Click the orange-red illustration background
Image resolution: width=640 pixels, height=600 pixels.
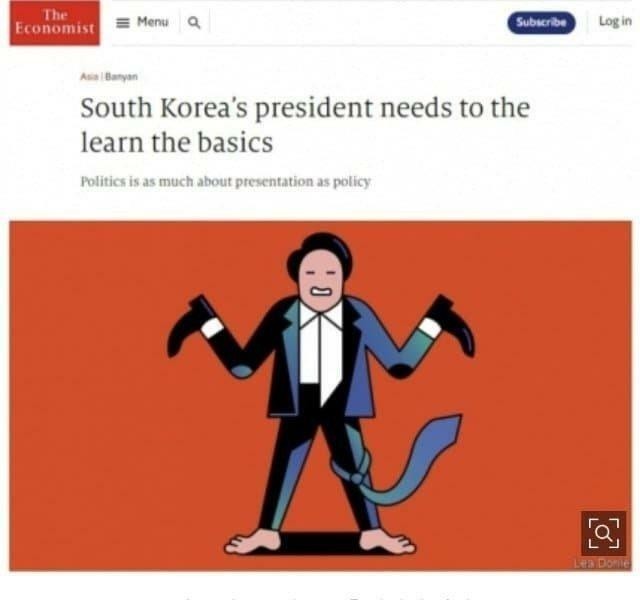102,408
